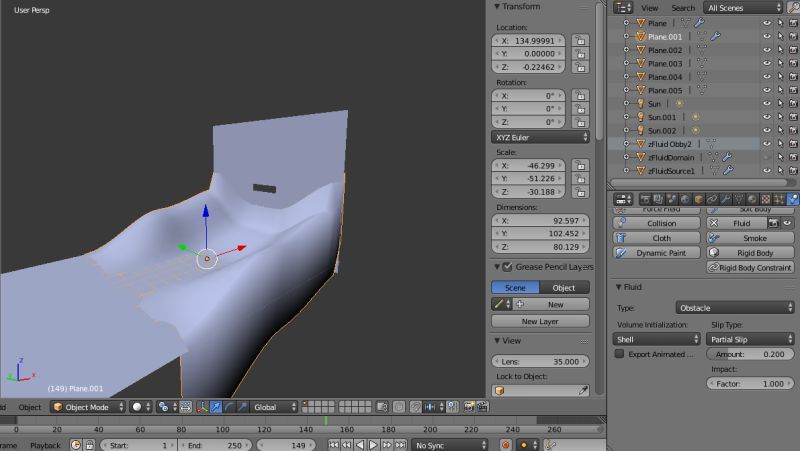This screenshot has width=800, height=451.
Task: Enable Export Animated checkbox
Action: (619, 354)
